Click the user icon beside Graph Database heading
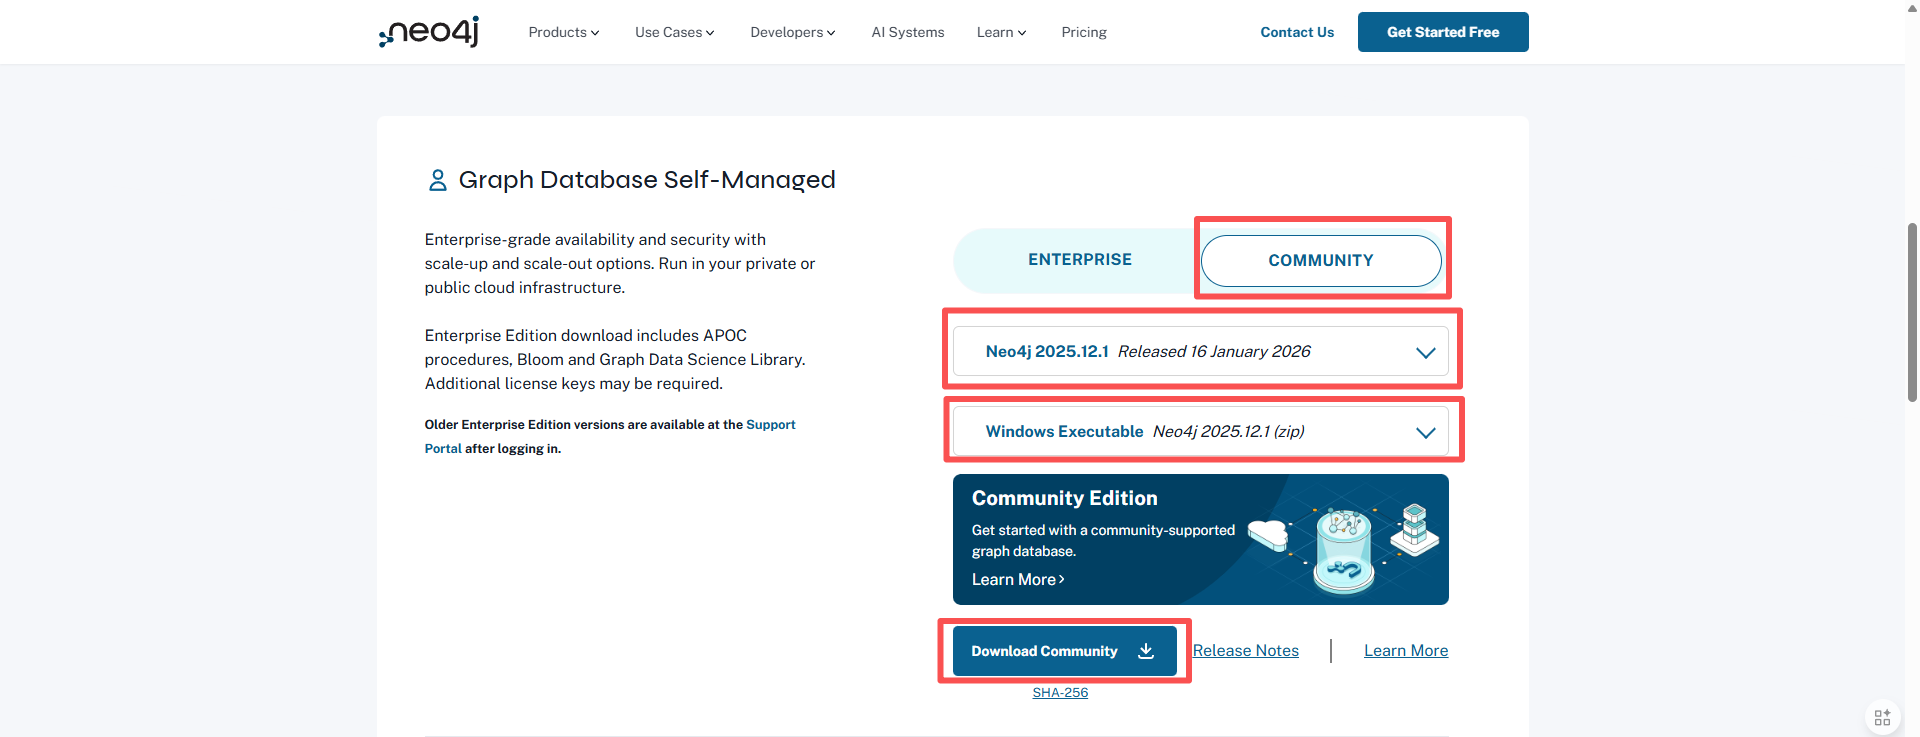1920x737 pixels. [437, 180]
